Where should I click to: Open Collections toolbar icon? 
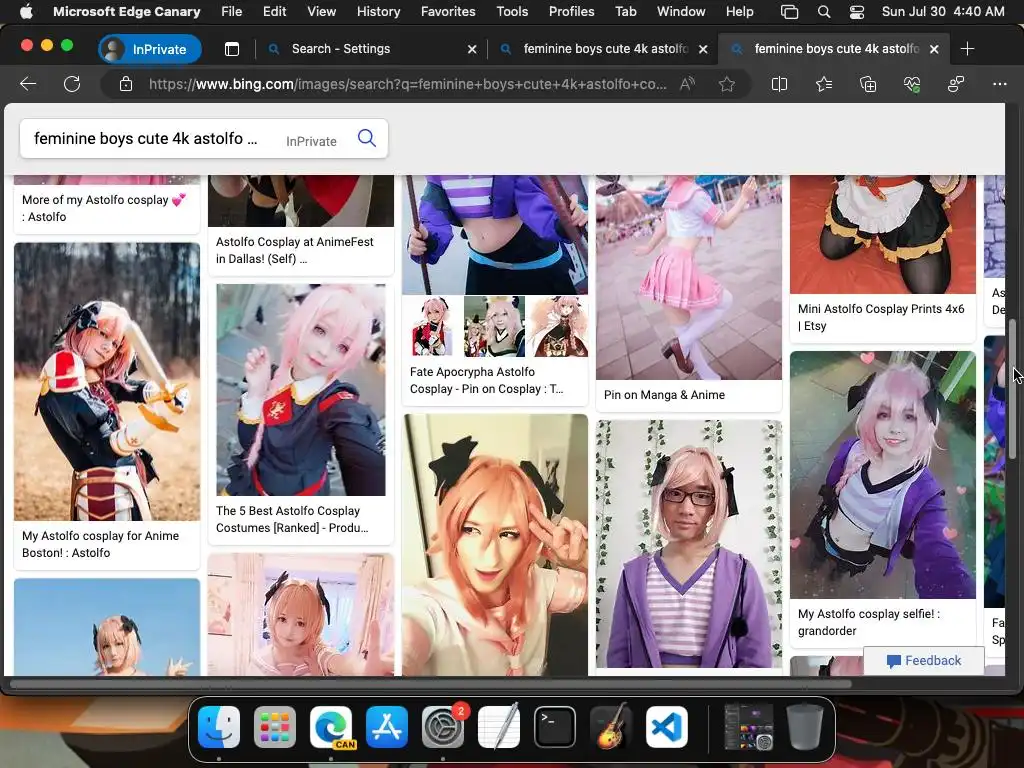coord(868,84)
